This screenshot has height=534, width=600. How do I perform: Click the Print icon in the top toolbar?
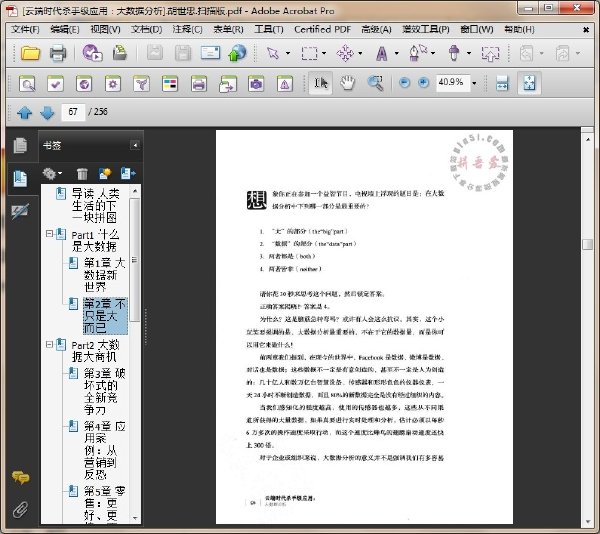click(58, 53)
